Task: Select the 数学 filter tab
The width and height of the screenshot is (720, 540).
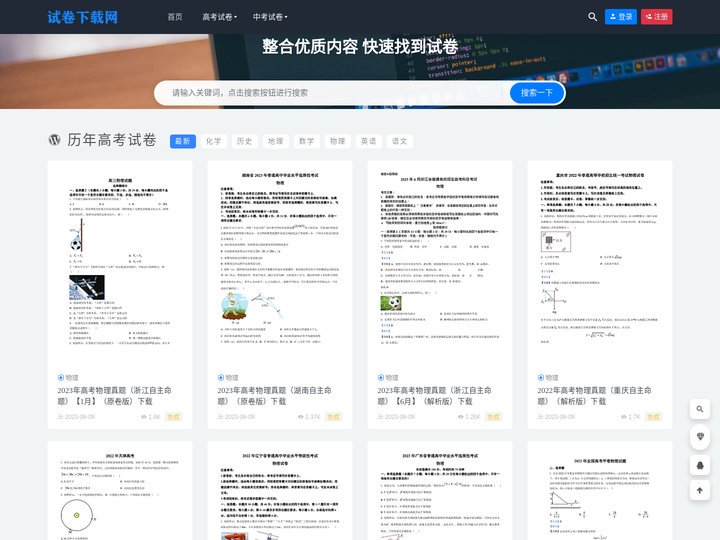Action: [306, 141]
